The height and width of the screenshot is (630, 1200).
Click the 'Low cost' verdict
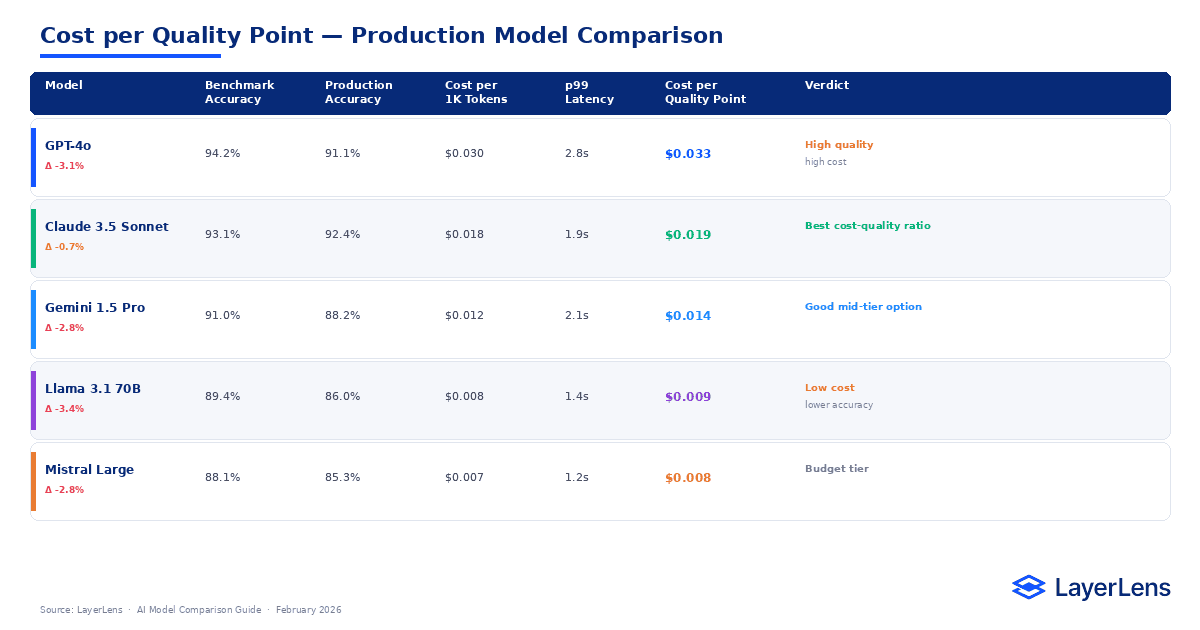pyautogui.click(x=830, y=388)
